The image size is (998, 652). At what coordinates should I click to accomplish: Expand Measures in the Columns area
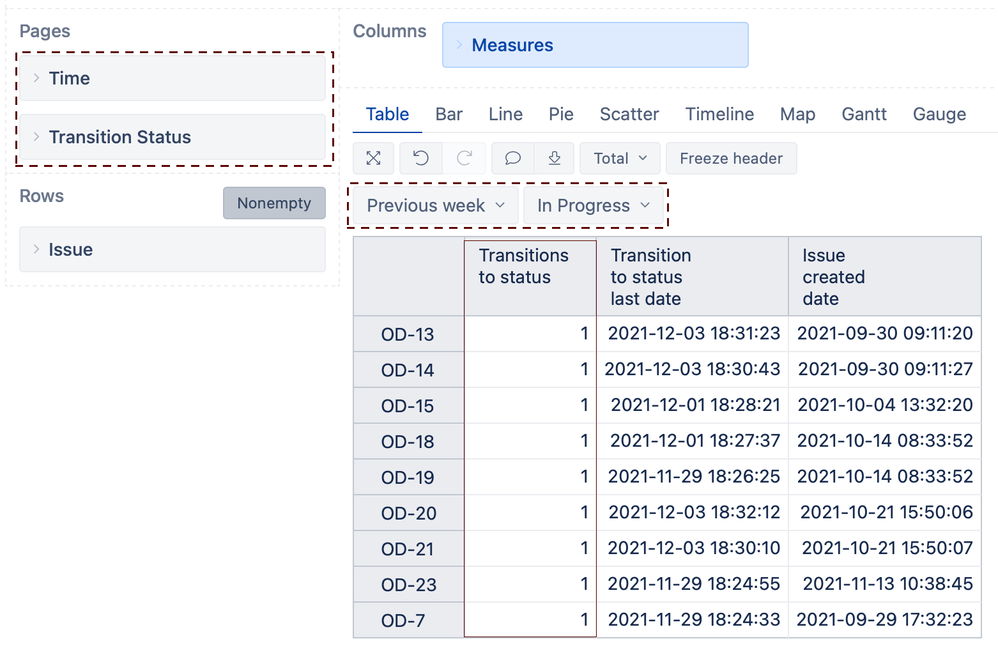(459, 45)
